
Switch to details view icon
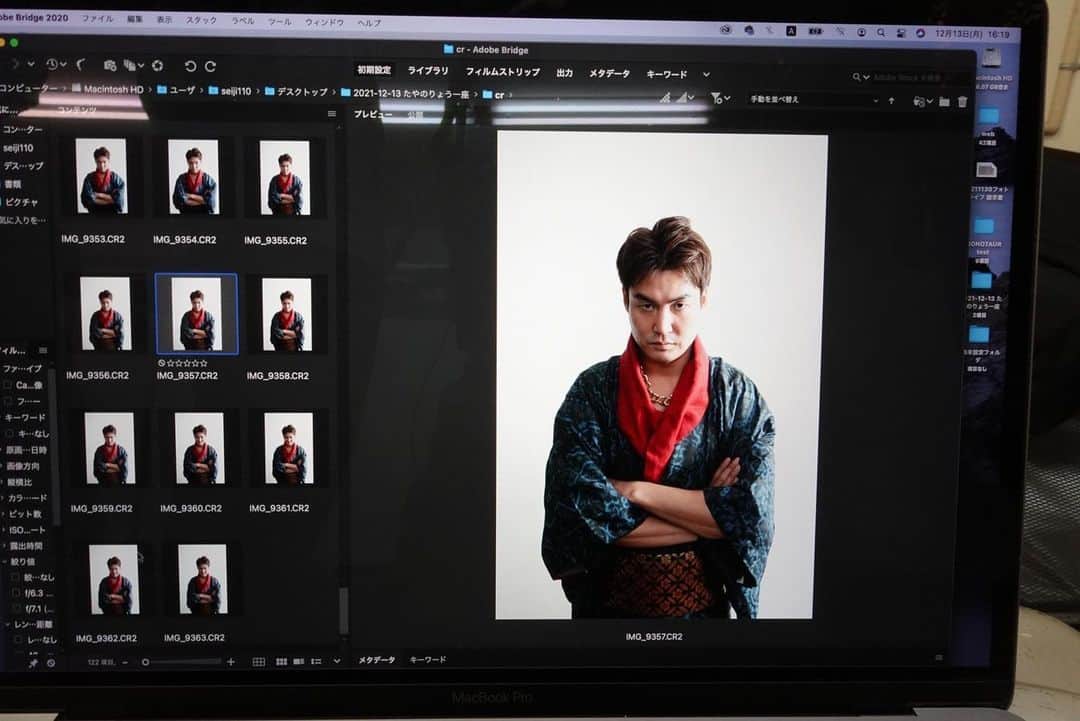[299, 662]
